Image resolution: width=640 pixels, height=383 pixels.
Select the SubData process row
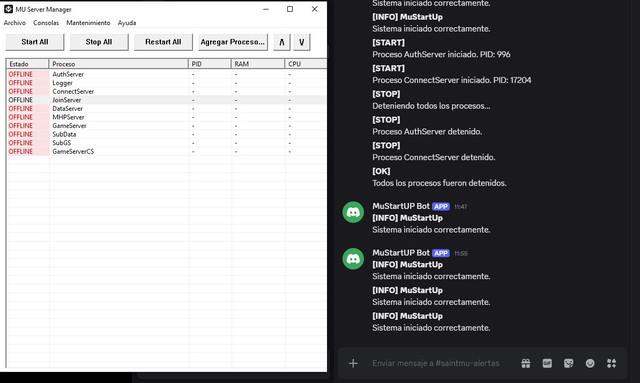click(167, 134)
